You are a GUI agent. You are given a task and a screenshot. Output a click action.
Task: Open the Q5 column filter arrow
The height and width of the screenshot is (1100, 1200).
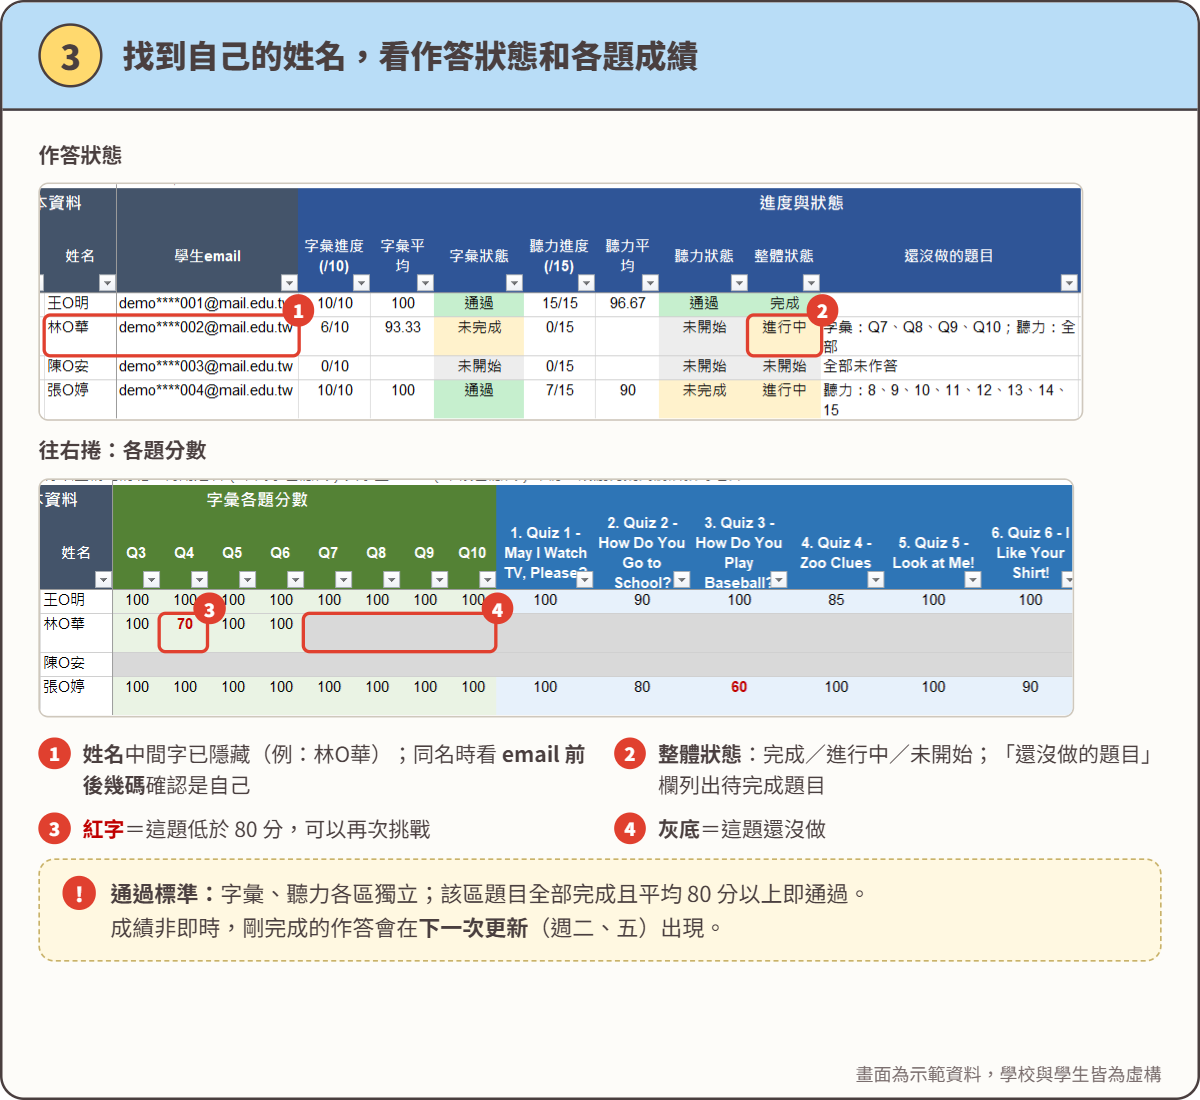click(x=247, y=580)
